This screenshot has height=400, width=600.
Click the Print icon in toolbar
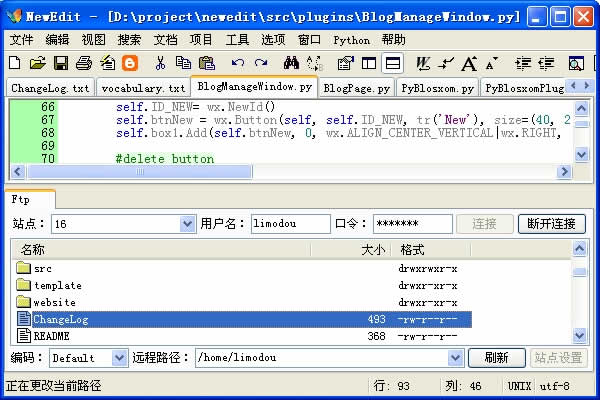click(x=84, y=63)
